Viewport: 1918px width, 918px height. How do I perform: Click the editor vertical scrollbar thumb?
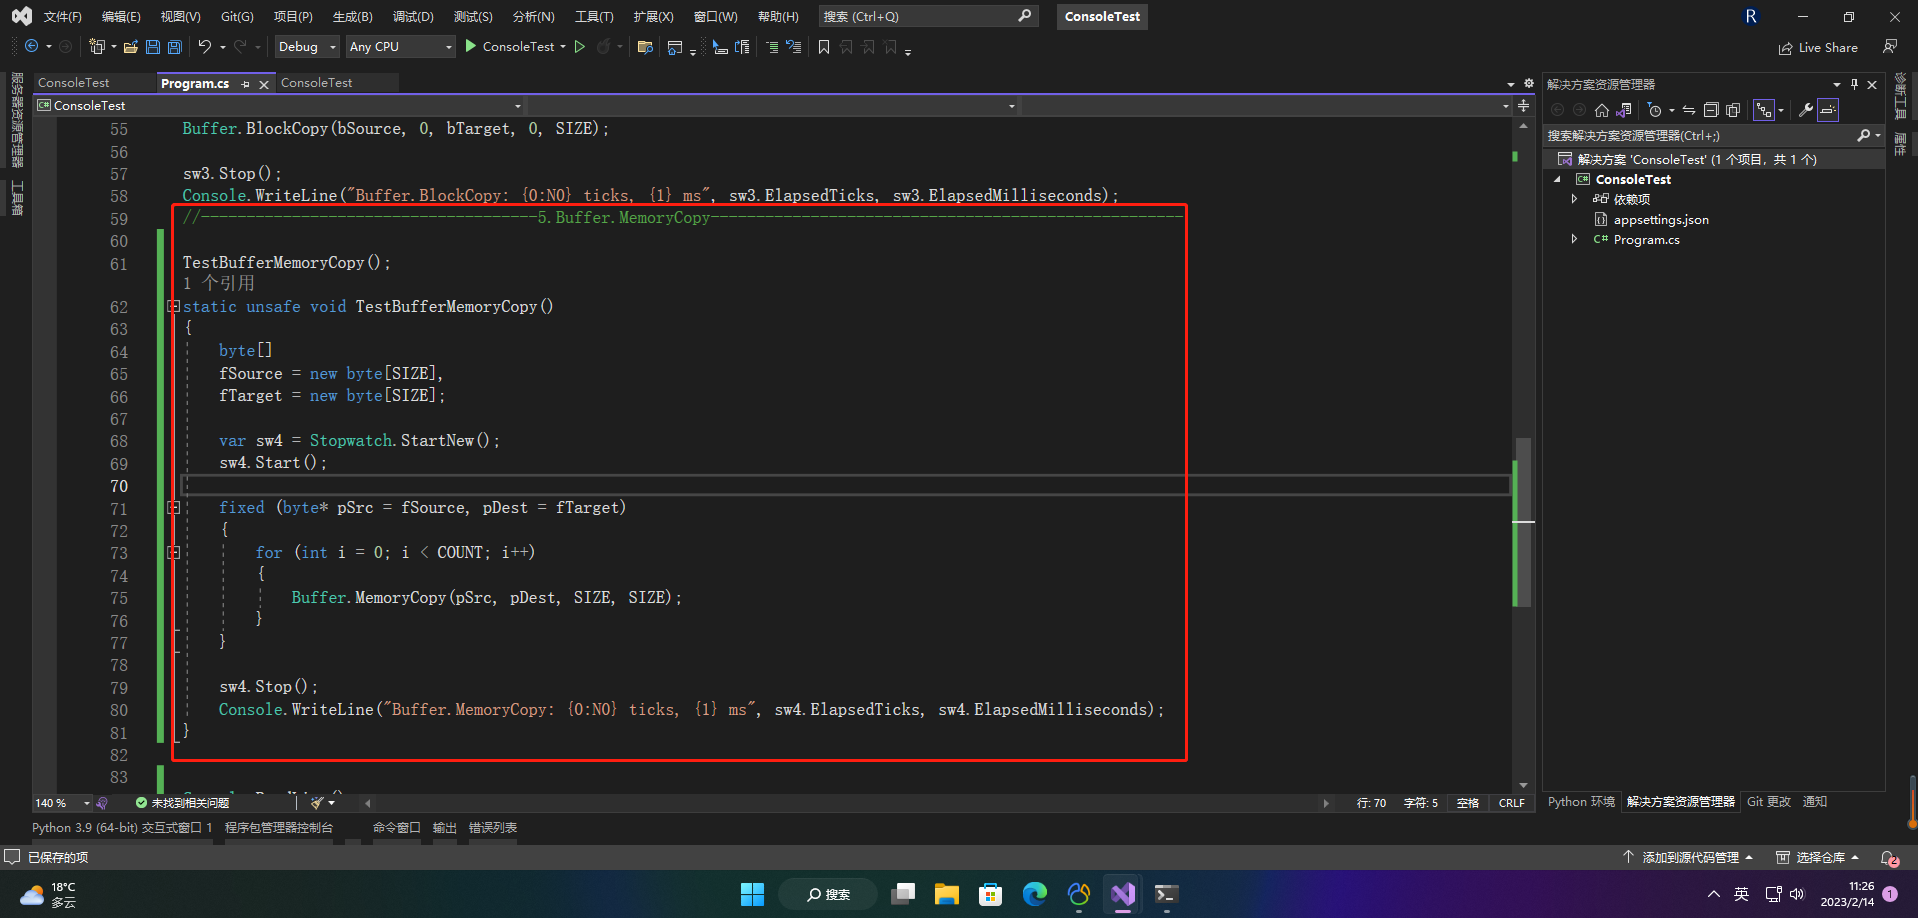point(1523,520)
